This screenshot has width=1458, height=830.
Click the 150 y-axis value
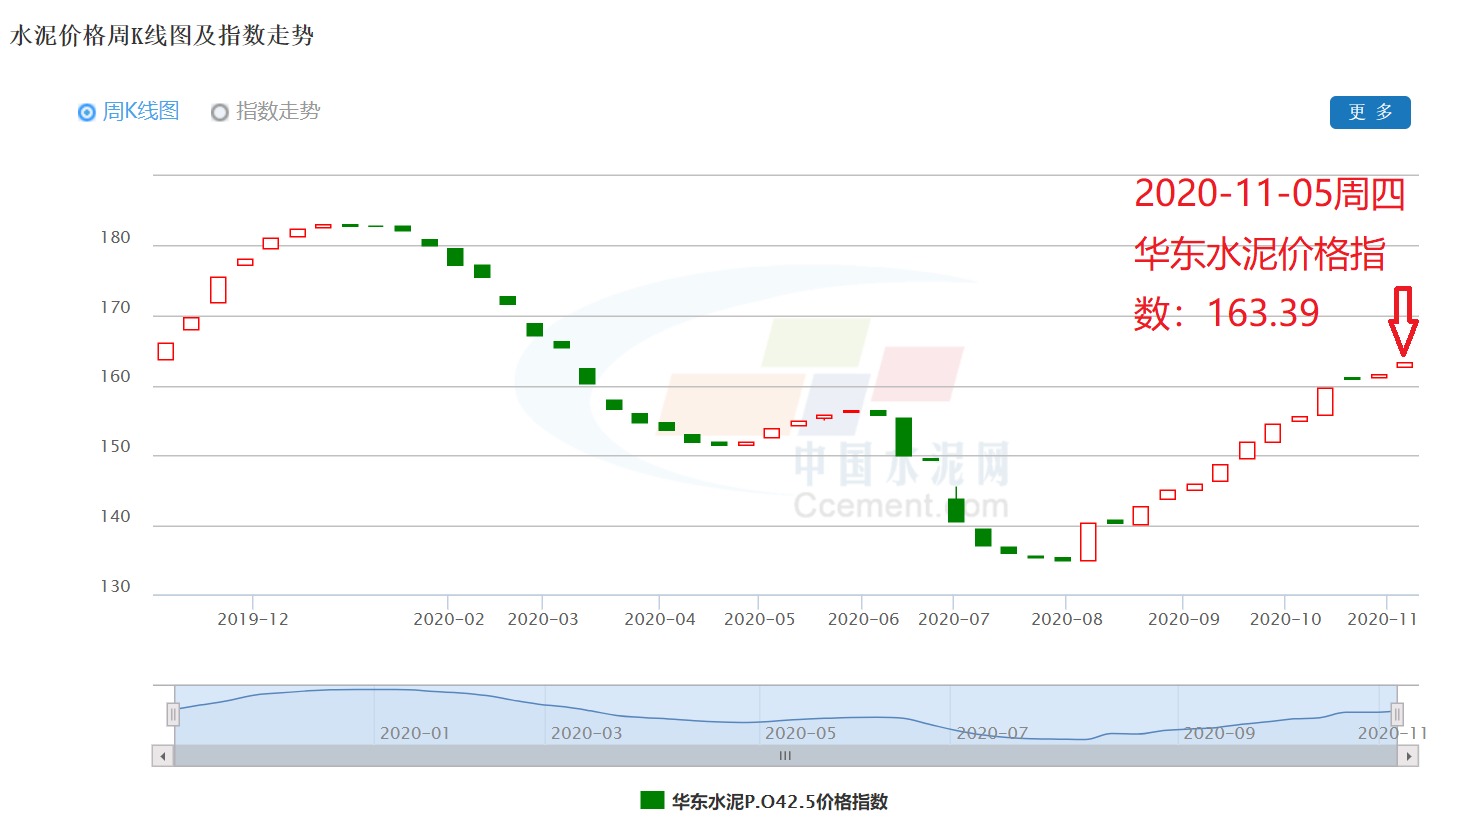(x=116, y=447)
